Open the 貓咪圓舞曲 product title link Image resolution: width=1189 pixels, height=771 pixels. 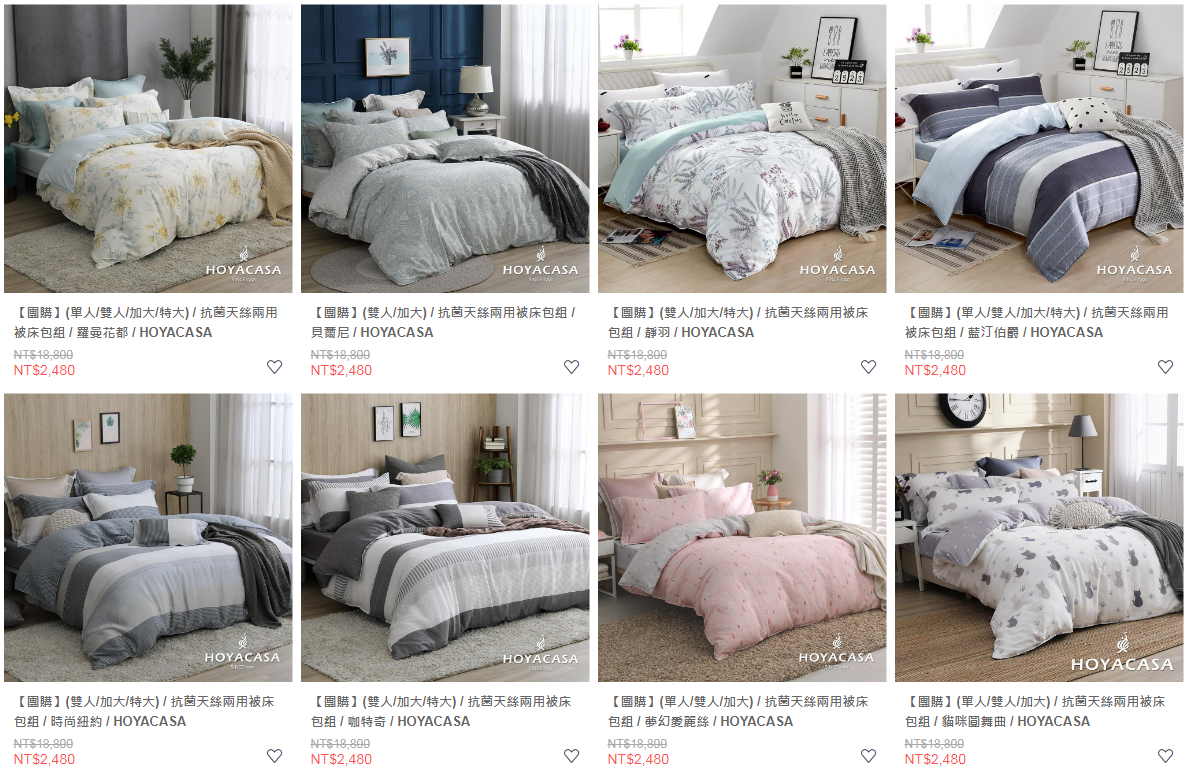tap(1035, 711)
